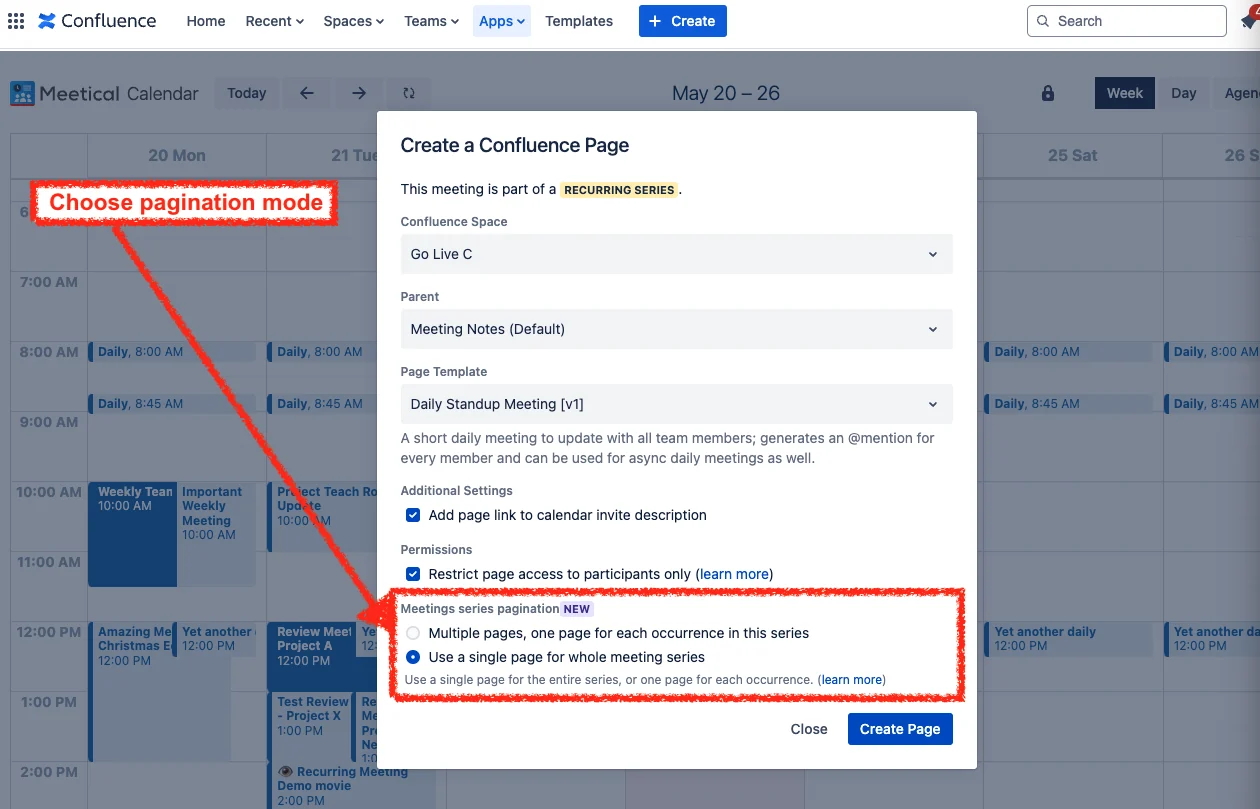Screen dimensions: 1260x809
Task: Click the Create Page button
Action: click(x=900, y=729)
